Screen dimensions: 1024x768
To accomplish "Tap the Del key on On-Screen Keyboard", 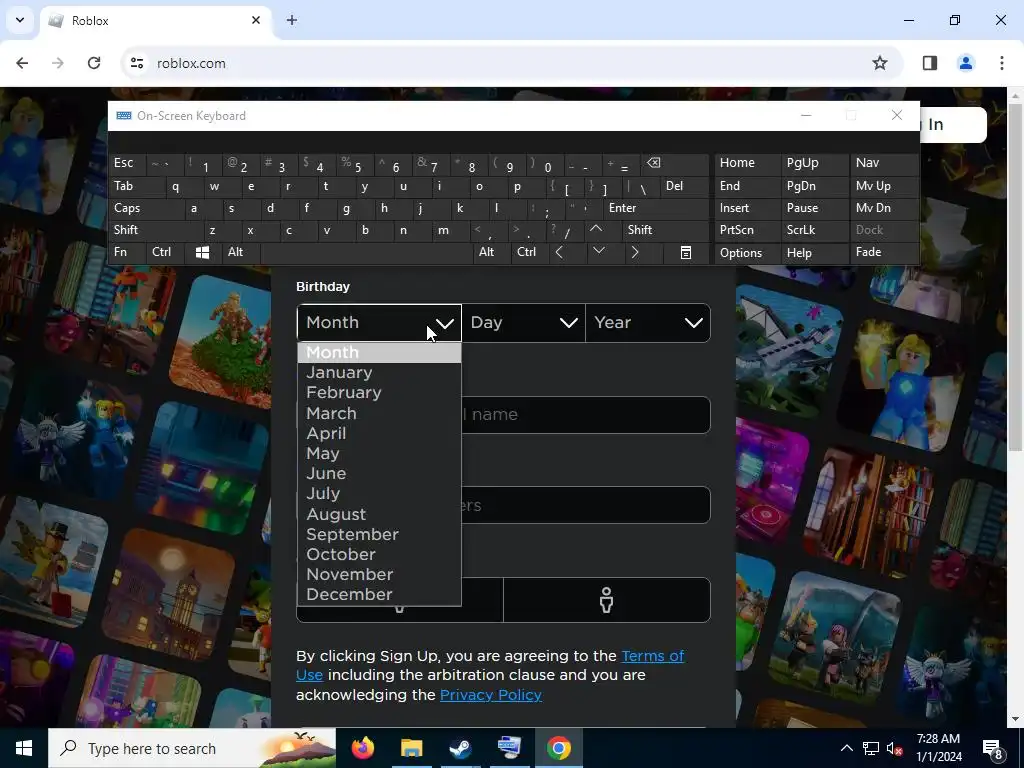I will [684, 186].
